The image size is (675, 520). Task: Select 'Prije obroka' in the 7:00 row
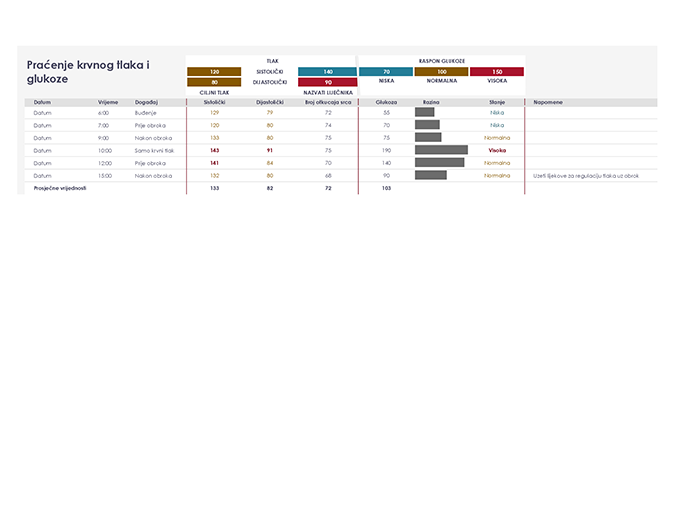click(x=150, y=125)
